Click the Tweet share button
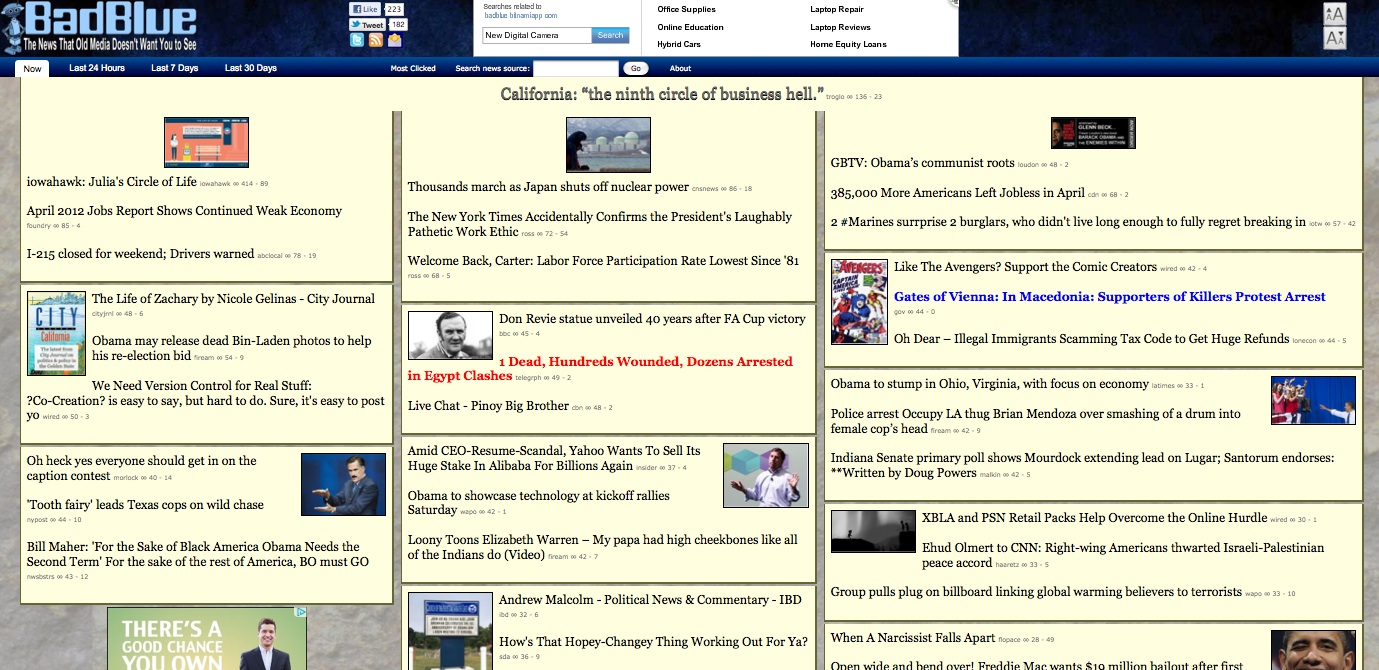1379x670 pixels. (367, 24)
